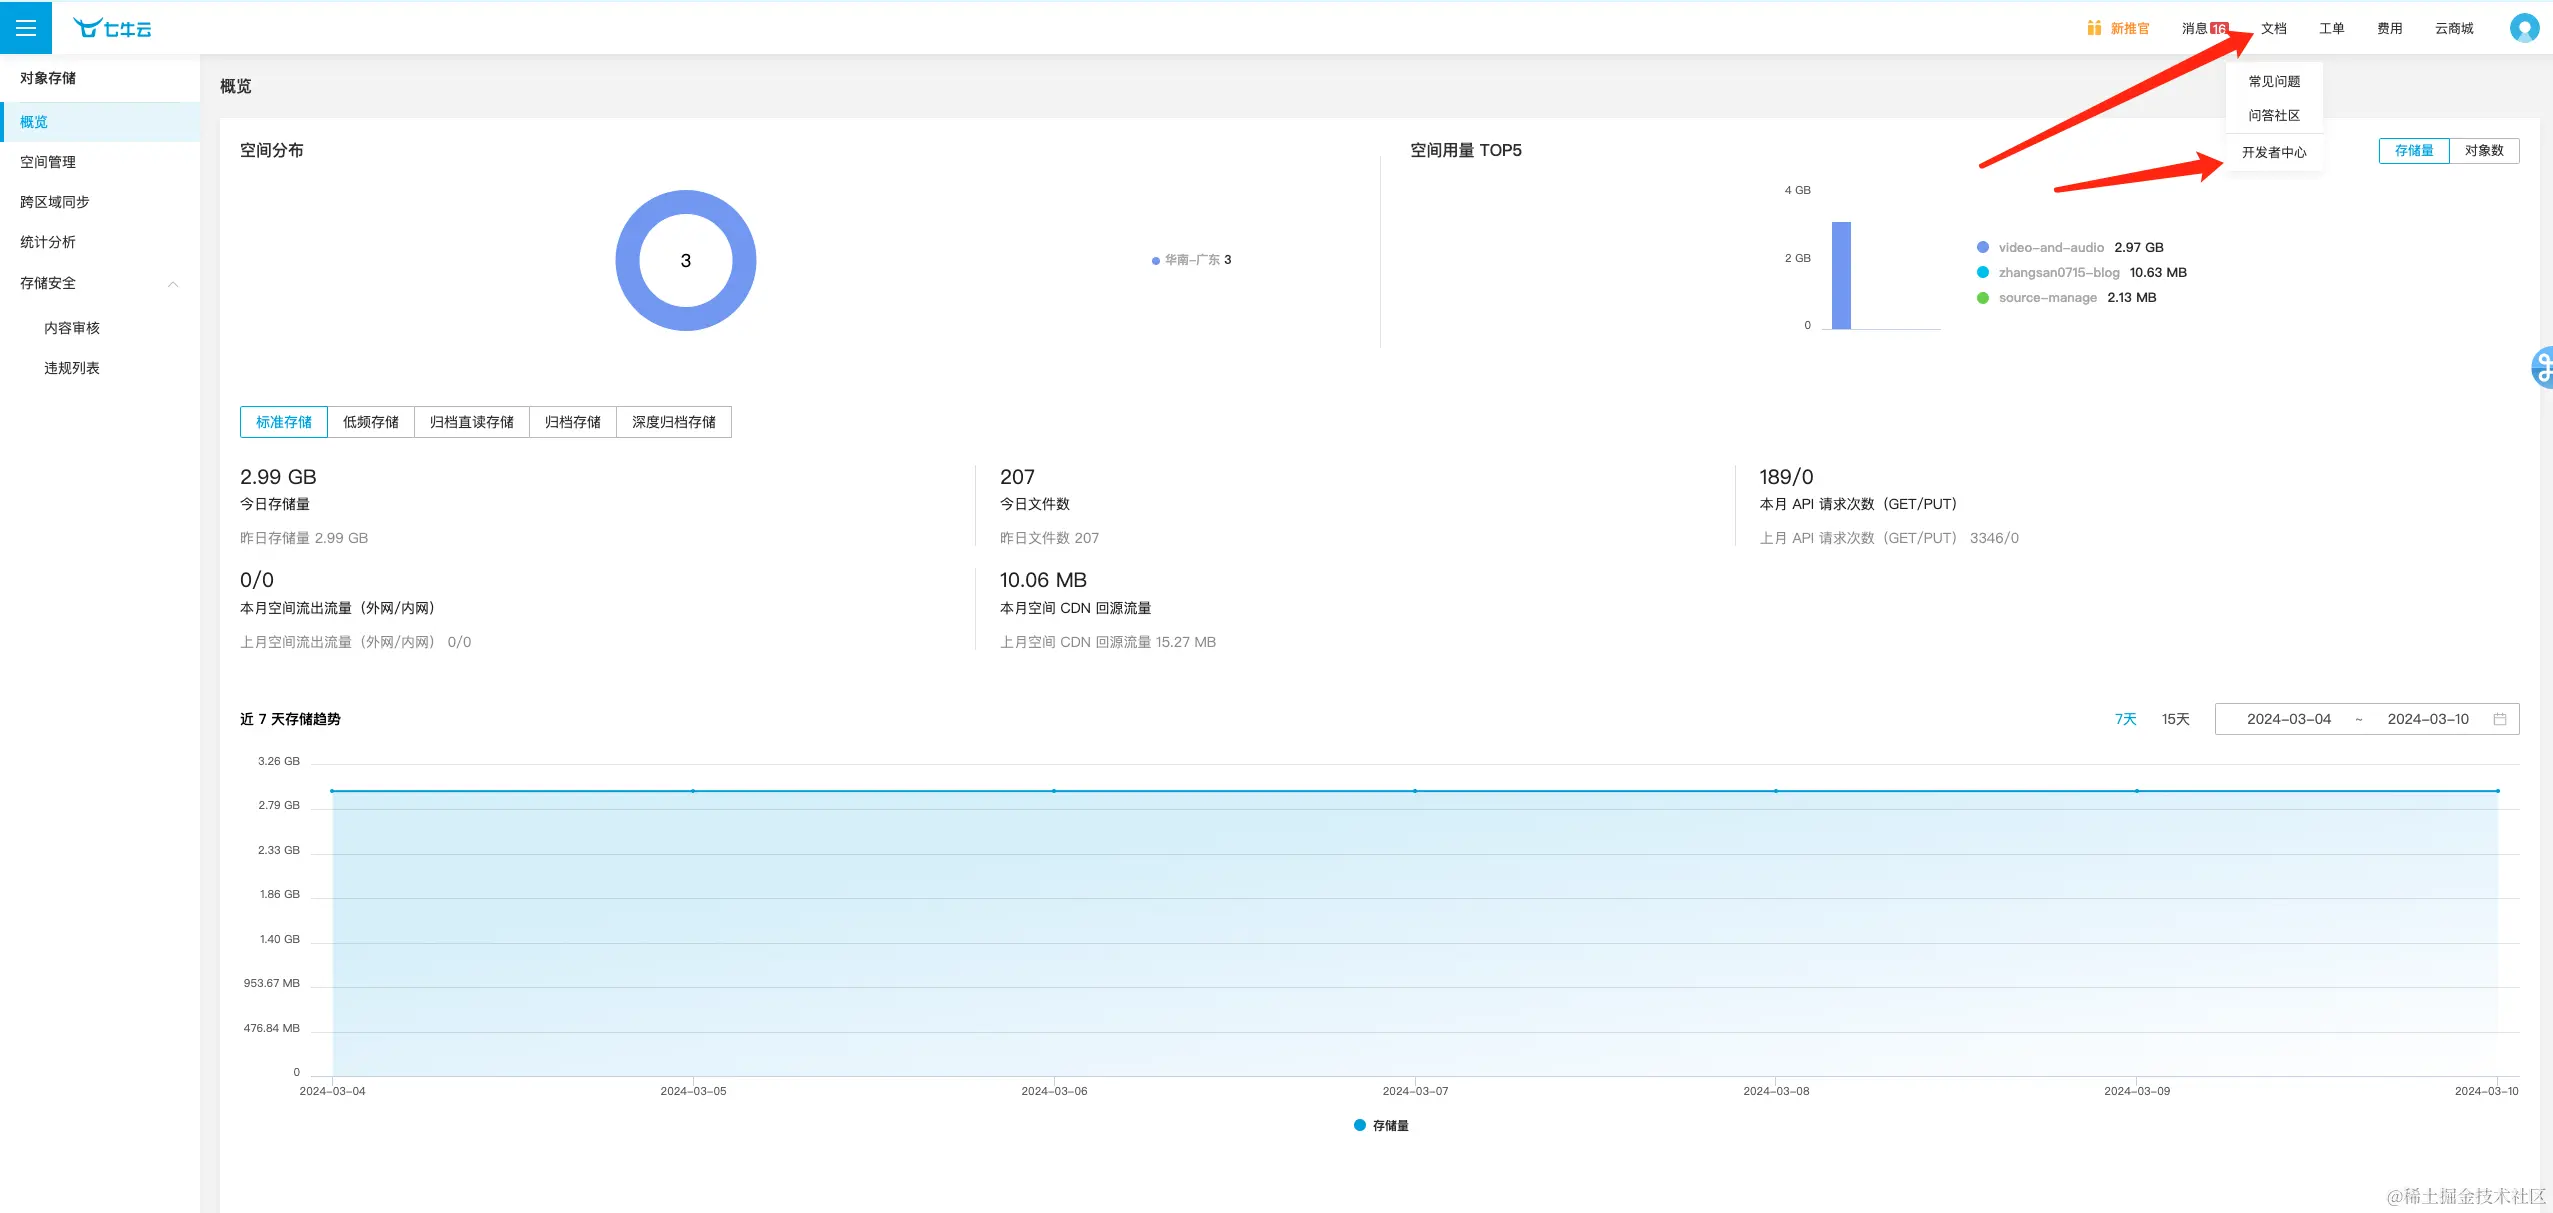Click video-and-audio legend color dot
This screenshot has height=1213, width=2553.
1982,247
